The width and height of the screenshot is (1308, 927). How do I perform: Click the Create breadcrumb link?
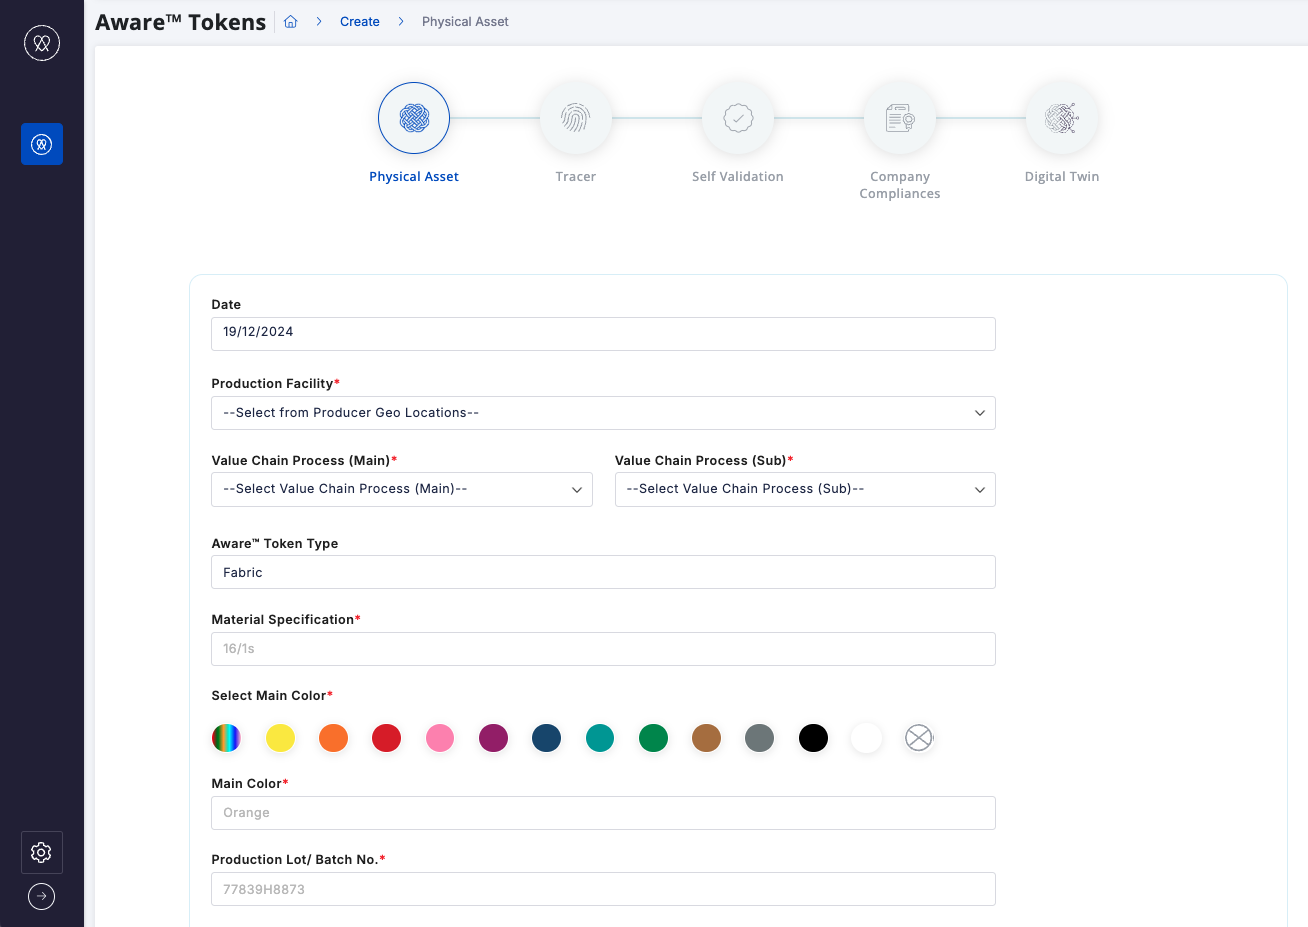click(359, 22)
